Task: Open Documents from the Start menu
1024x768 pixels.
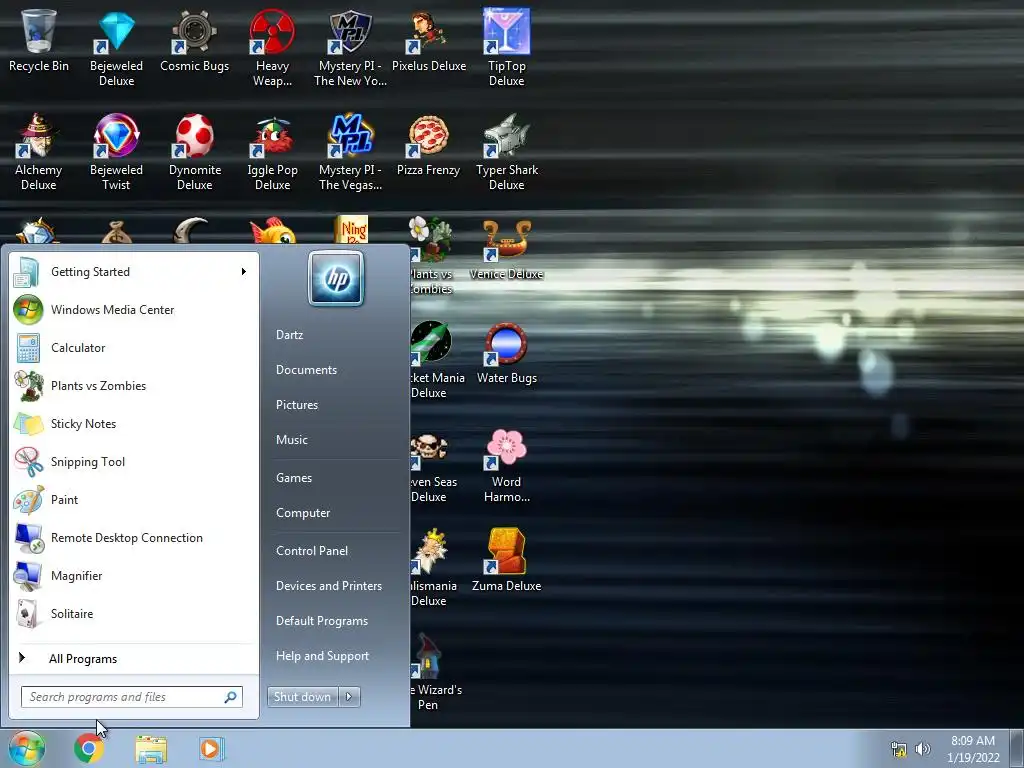Action: coord(306,370)
